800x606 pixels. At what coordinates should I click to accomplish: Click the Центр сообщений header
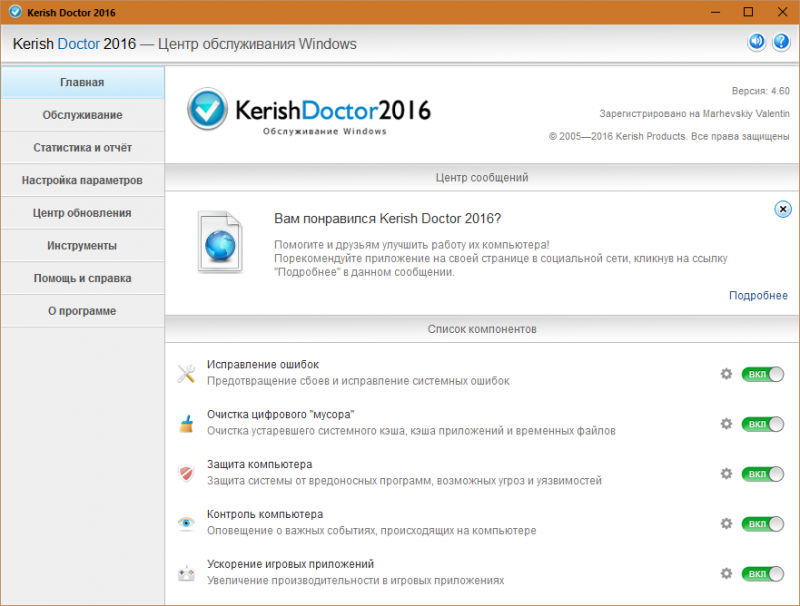pyautogui.click(x=482, y=178)
